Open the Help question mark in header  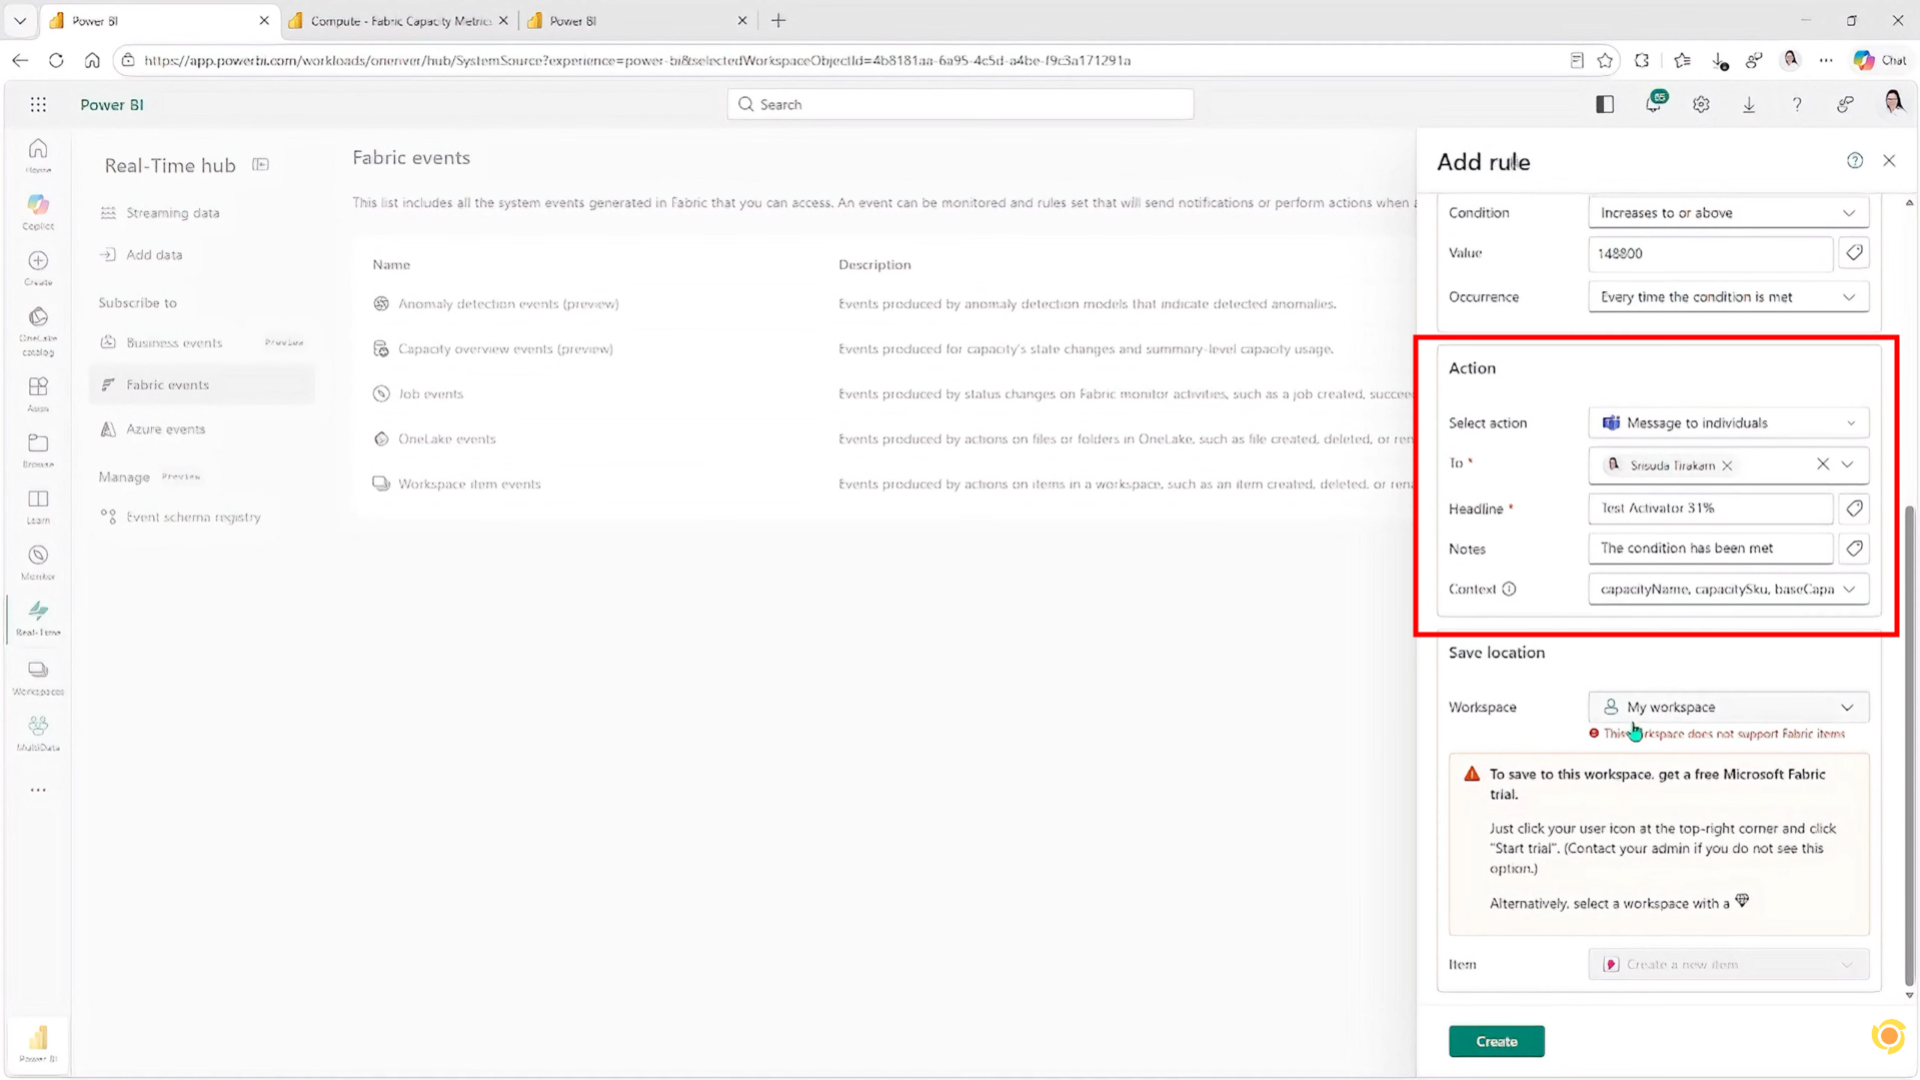tap(1797, 104)
